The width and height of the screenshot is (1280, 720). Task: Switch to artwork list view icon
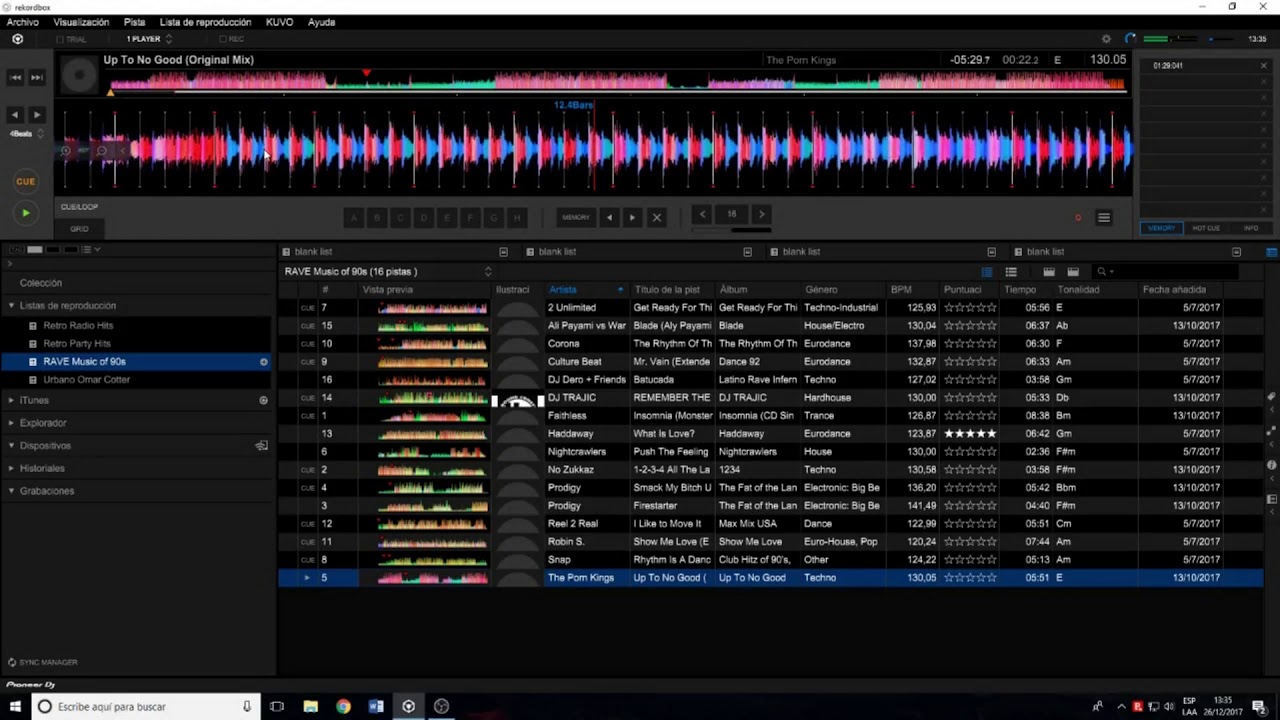point(1011,272)
